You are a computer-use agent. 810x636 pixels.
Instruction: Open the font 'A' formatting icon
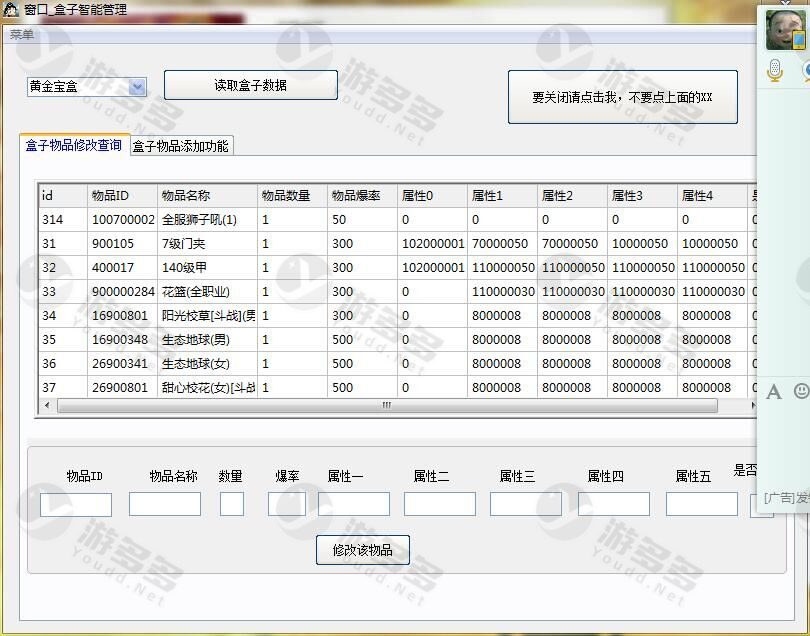[x=773, y=392]
